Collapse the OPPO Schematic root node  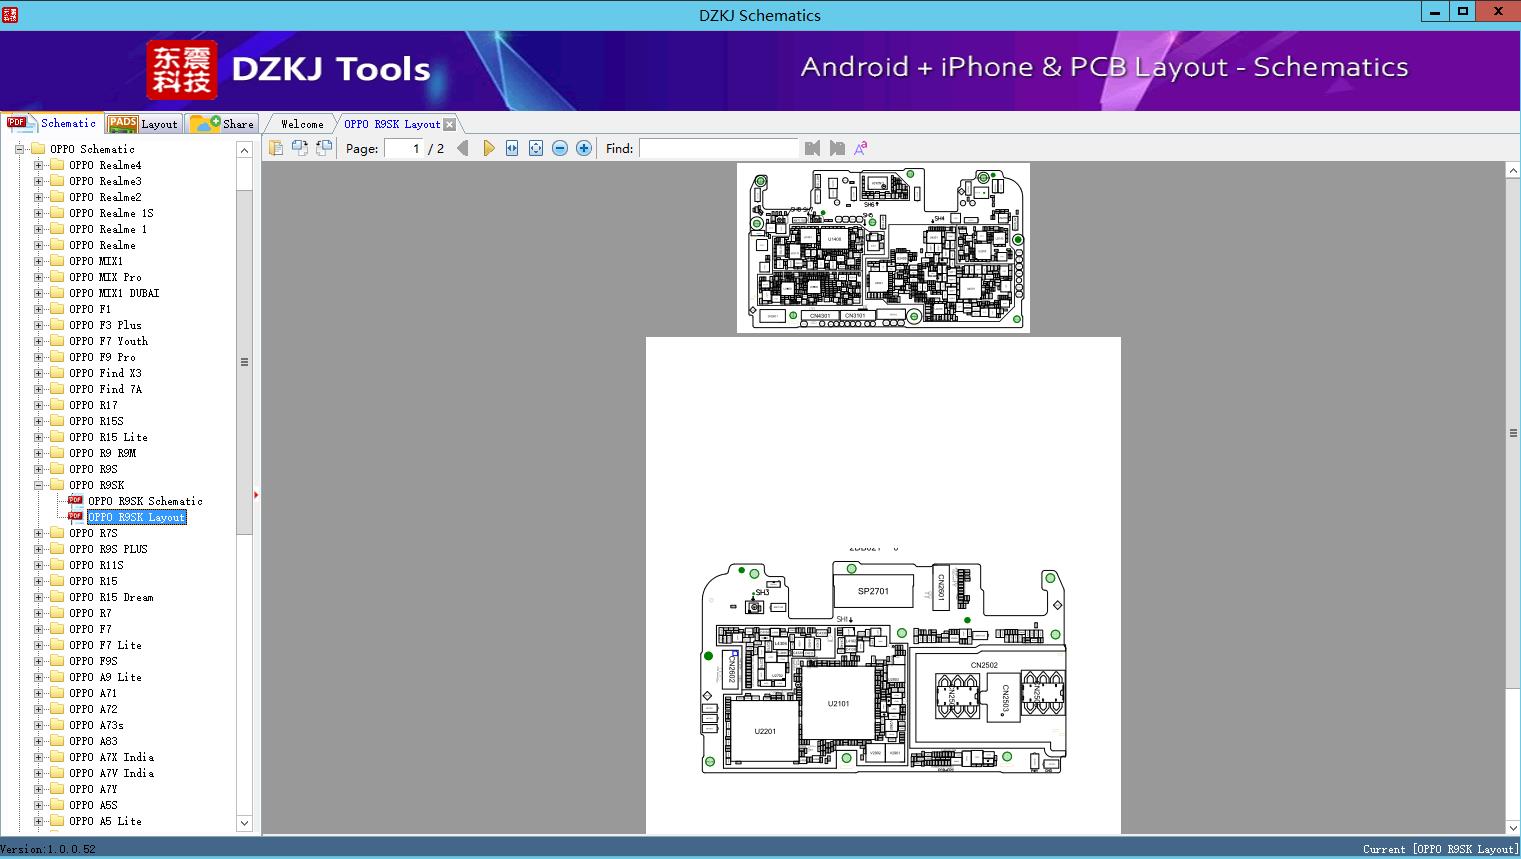19,149
